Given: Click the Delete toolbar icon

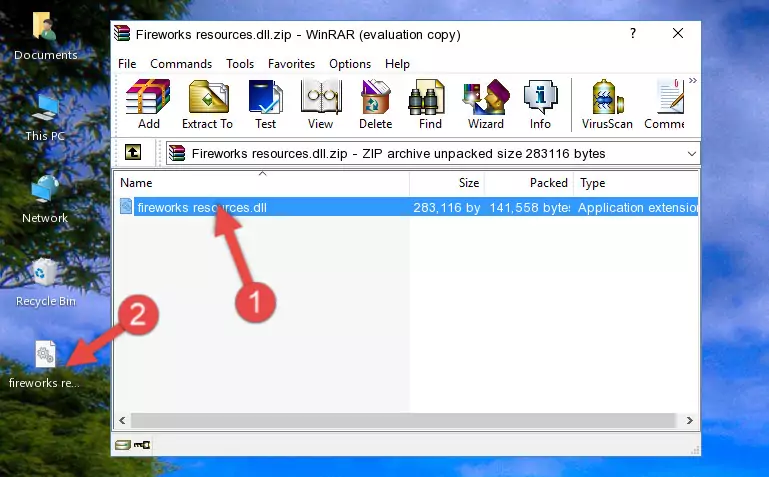Looking at the screenshot, I should (375, 104).
